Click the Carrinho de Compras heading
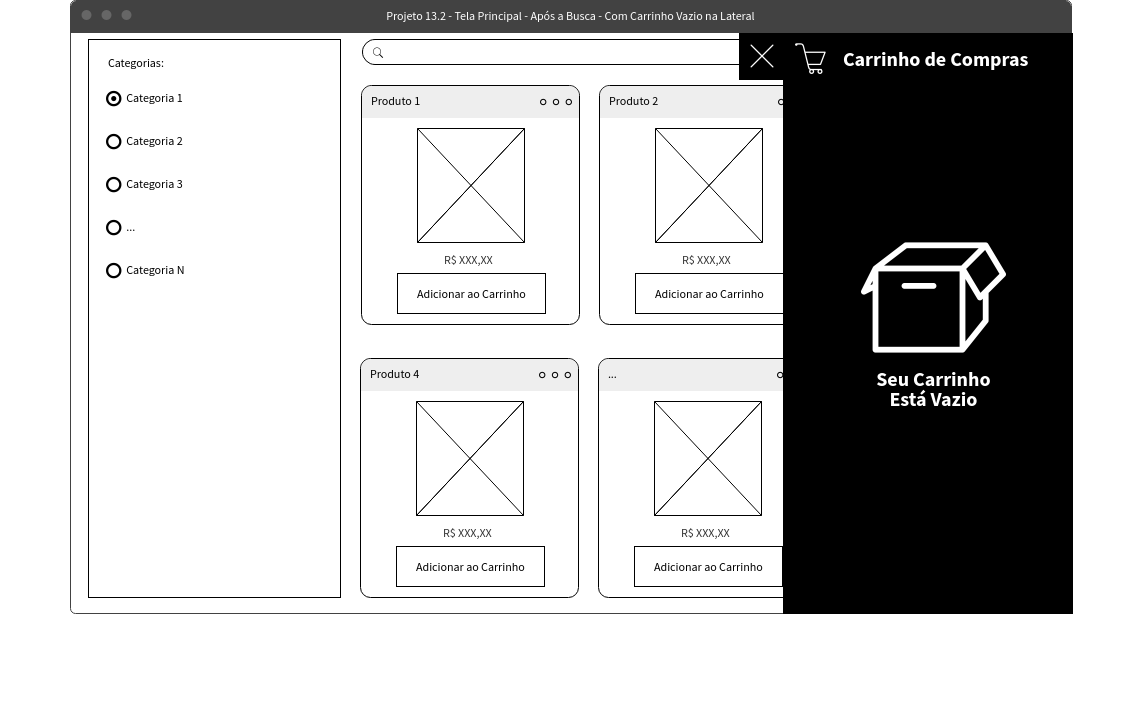The image size is (1123, 723). pos(935,59)
